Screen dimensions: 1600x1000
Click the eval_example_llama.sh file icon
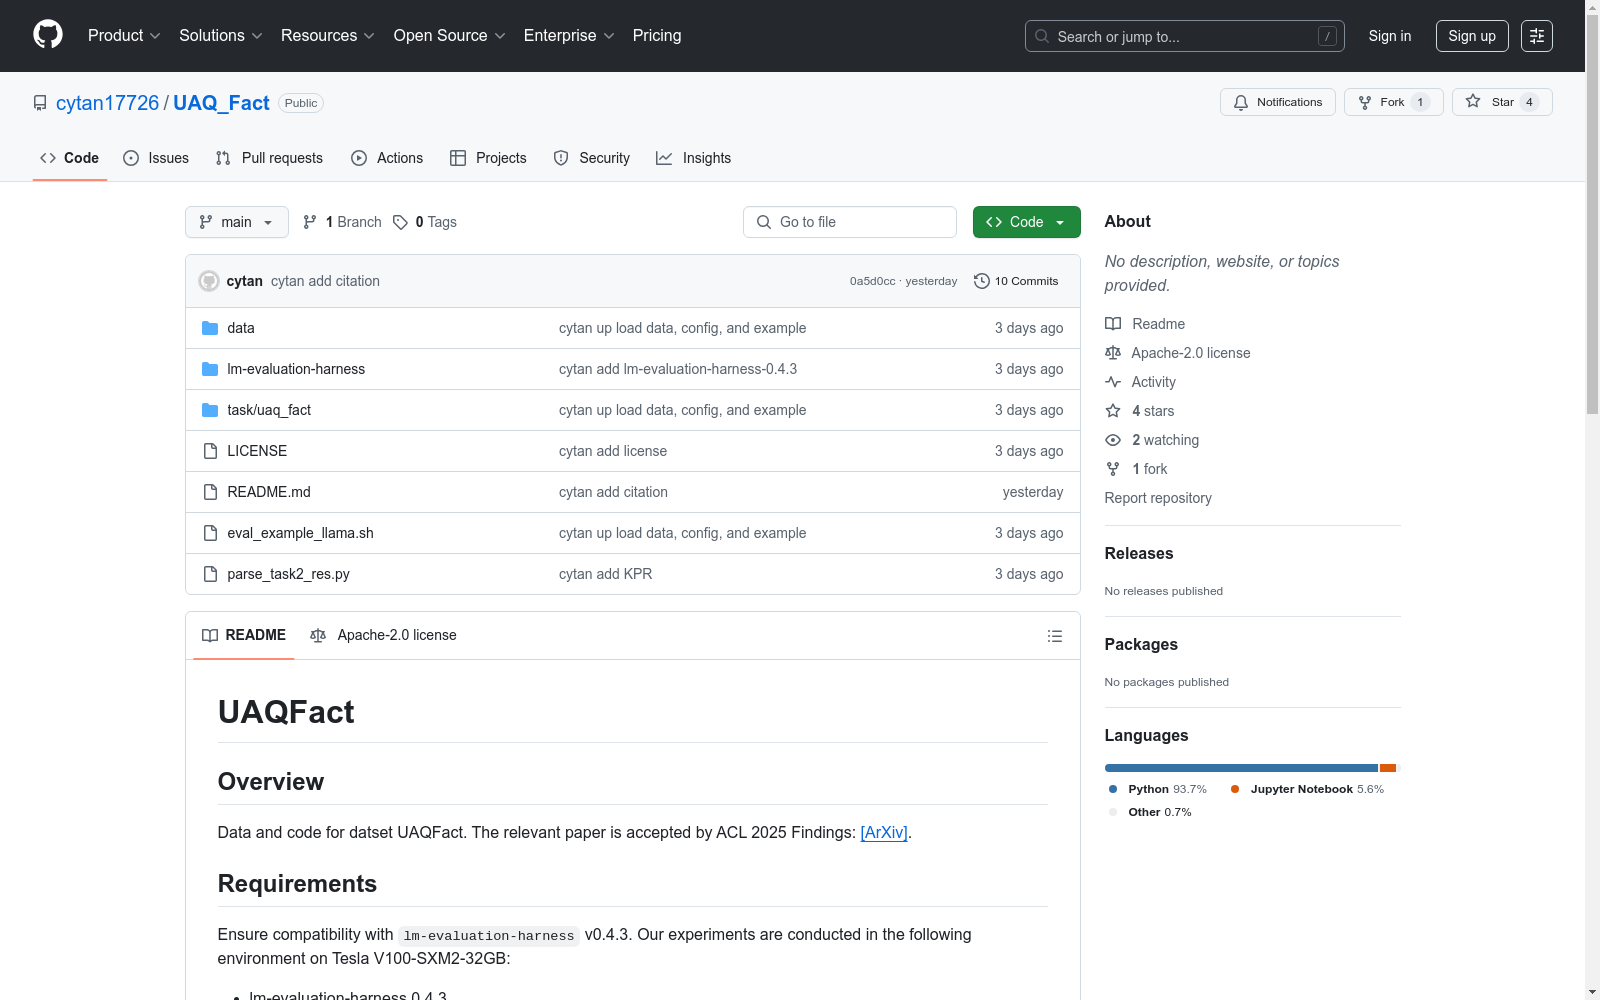click(210, 533)
